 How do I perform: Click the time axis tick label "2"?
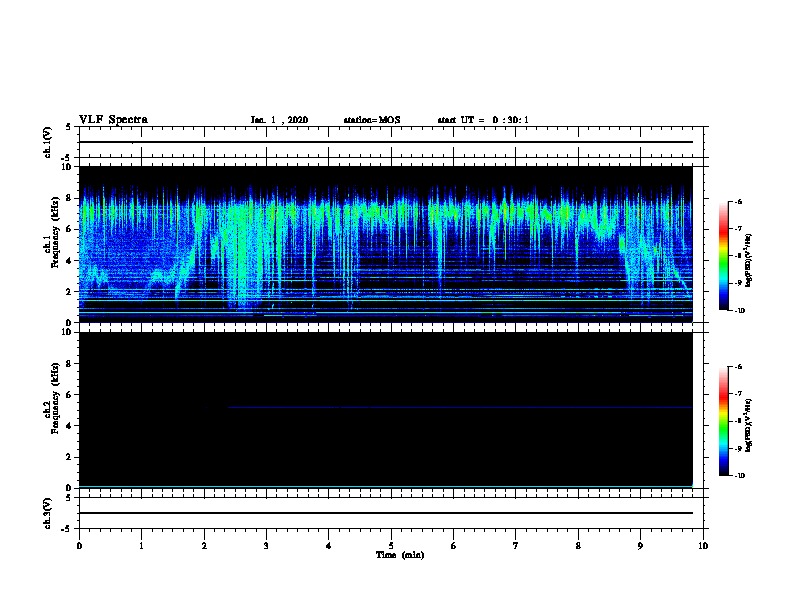pos(204,546)
